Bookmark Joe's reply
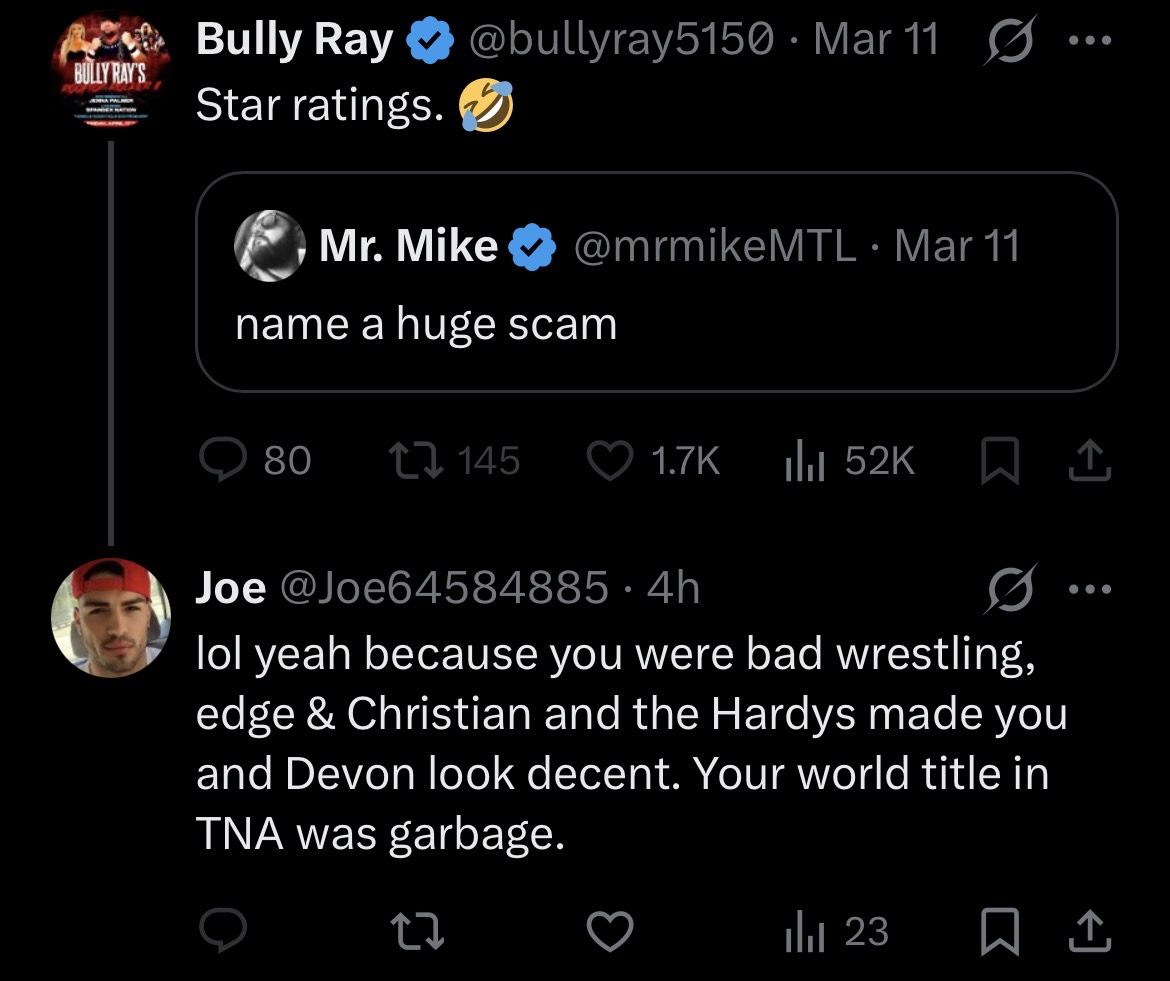 click(x=999, y=932)
